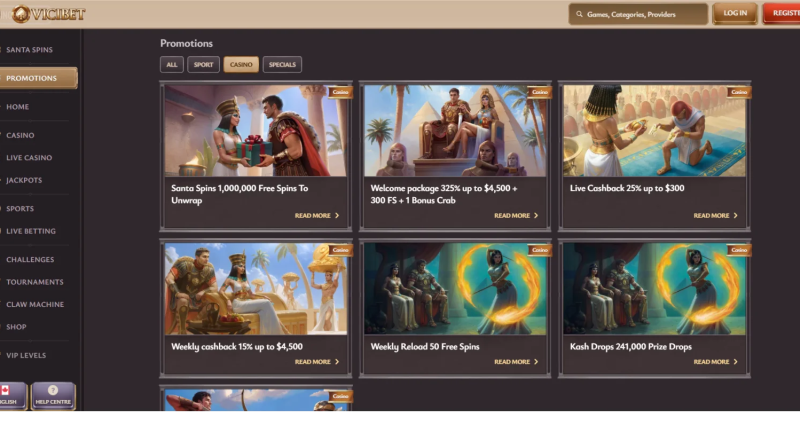Screen dimensions: 800x440
Task: Select the SPORT promotions filter
Action: click(x=203, y=64)
